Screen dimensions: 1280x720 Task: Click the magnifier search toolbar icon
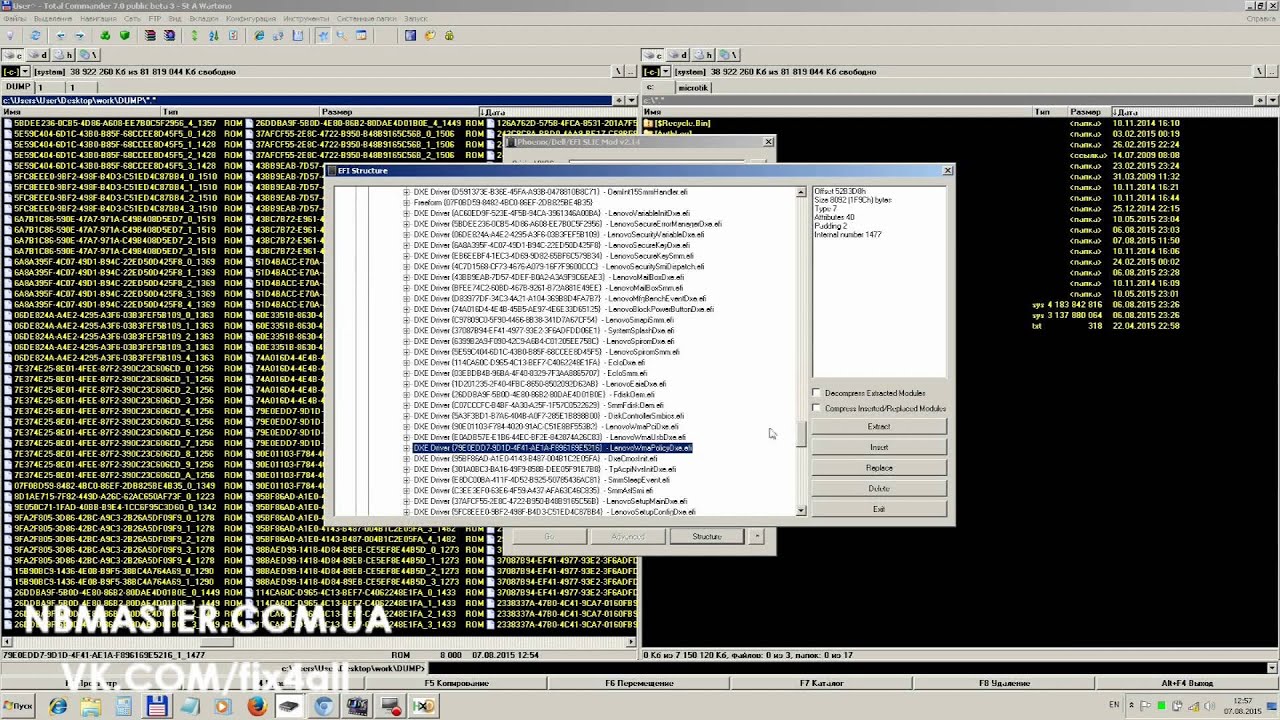pyautogui.click(x=341, y=36)
